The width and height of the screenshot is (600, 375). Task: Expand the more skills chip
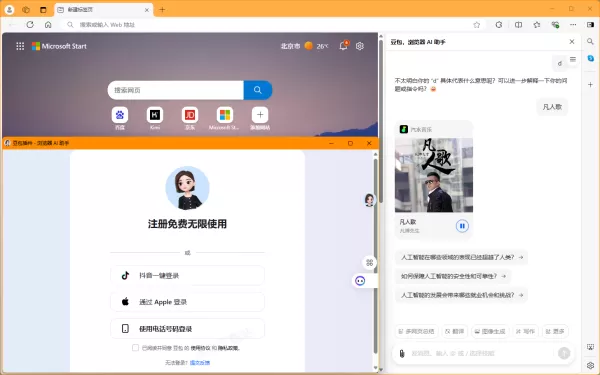pyautogui.click(x=555, y=331)
